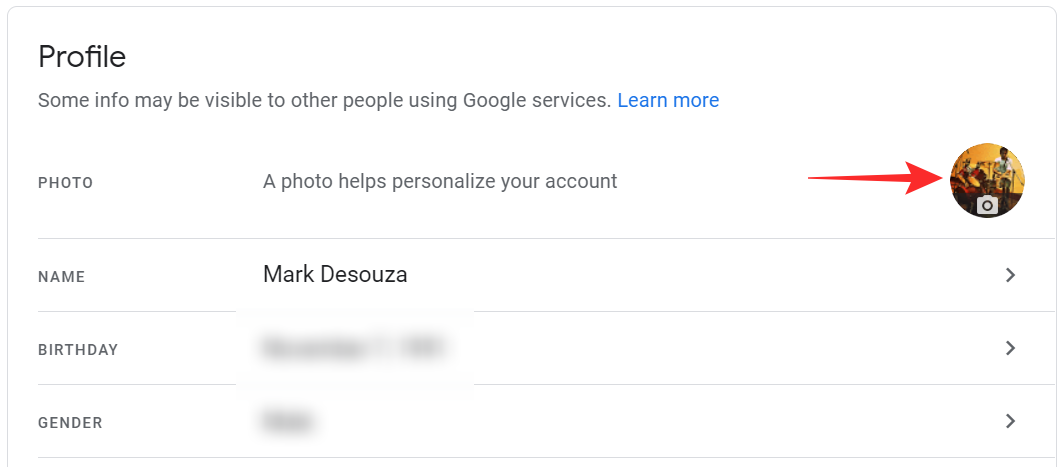
Task: Click the PHOTO row label
Action: pos(65,183)
